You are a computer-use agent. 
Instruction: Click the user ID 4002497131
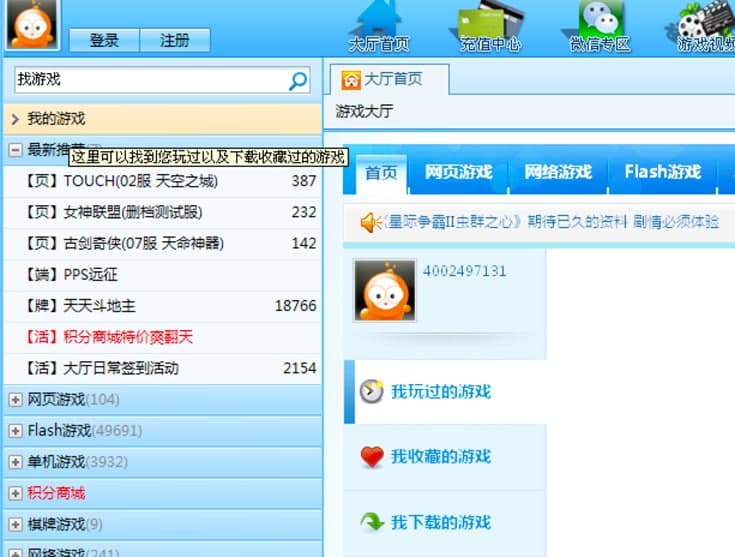pos(465,271)
